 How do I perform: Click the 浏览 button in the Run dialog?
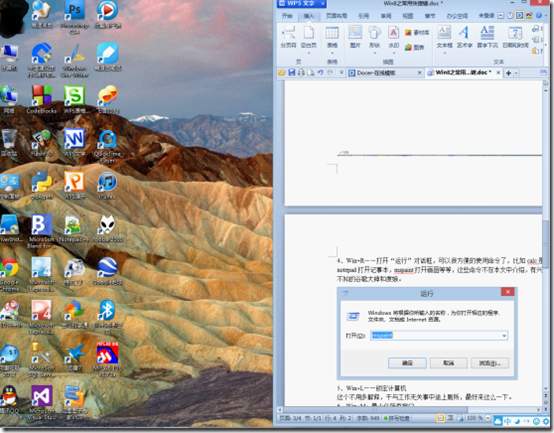point(490,363)
